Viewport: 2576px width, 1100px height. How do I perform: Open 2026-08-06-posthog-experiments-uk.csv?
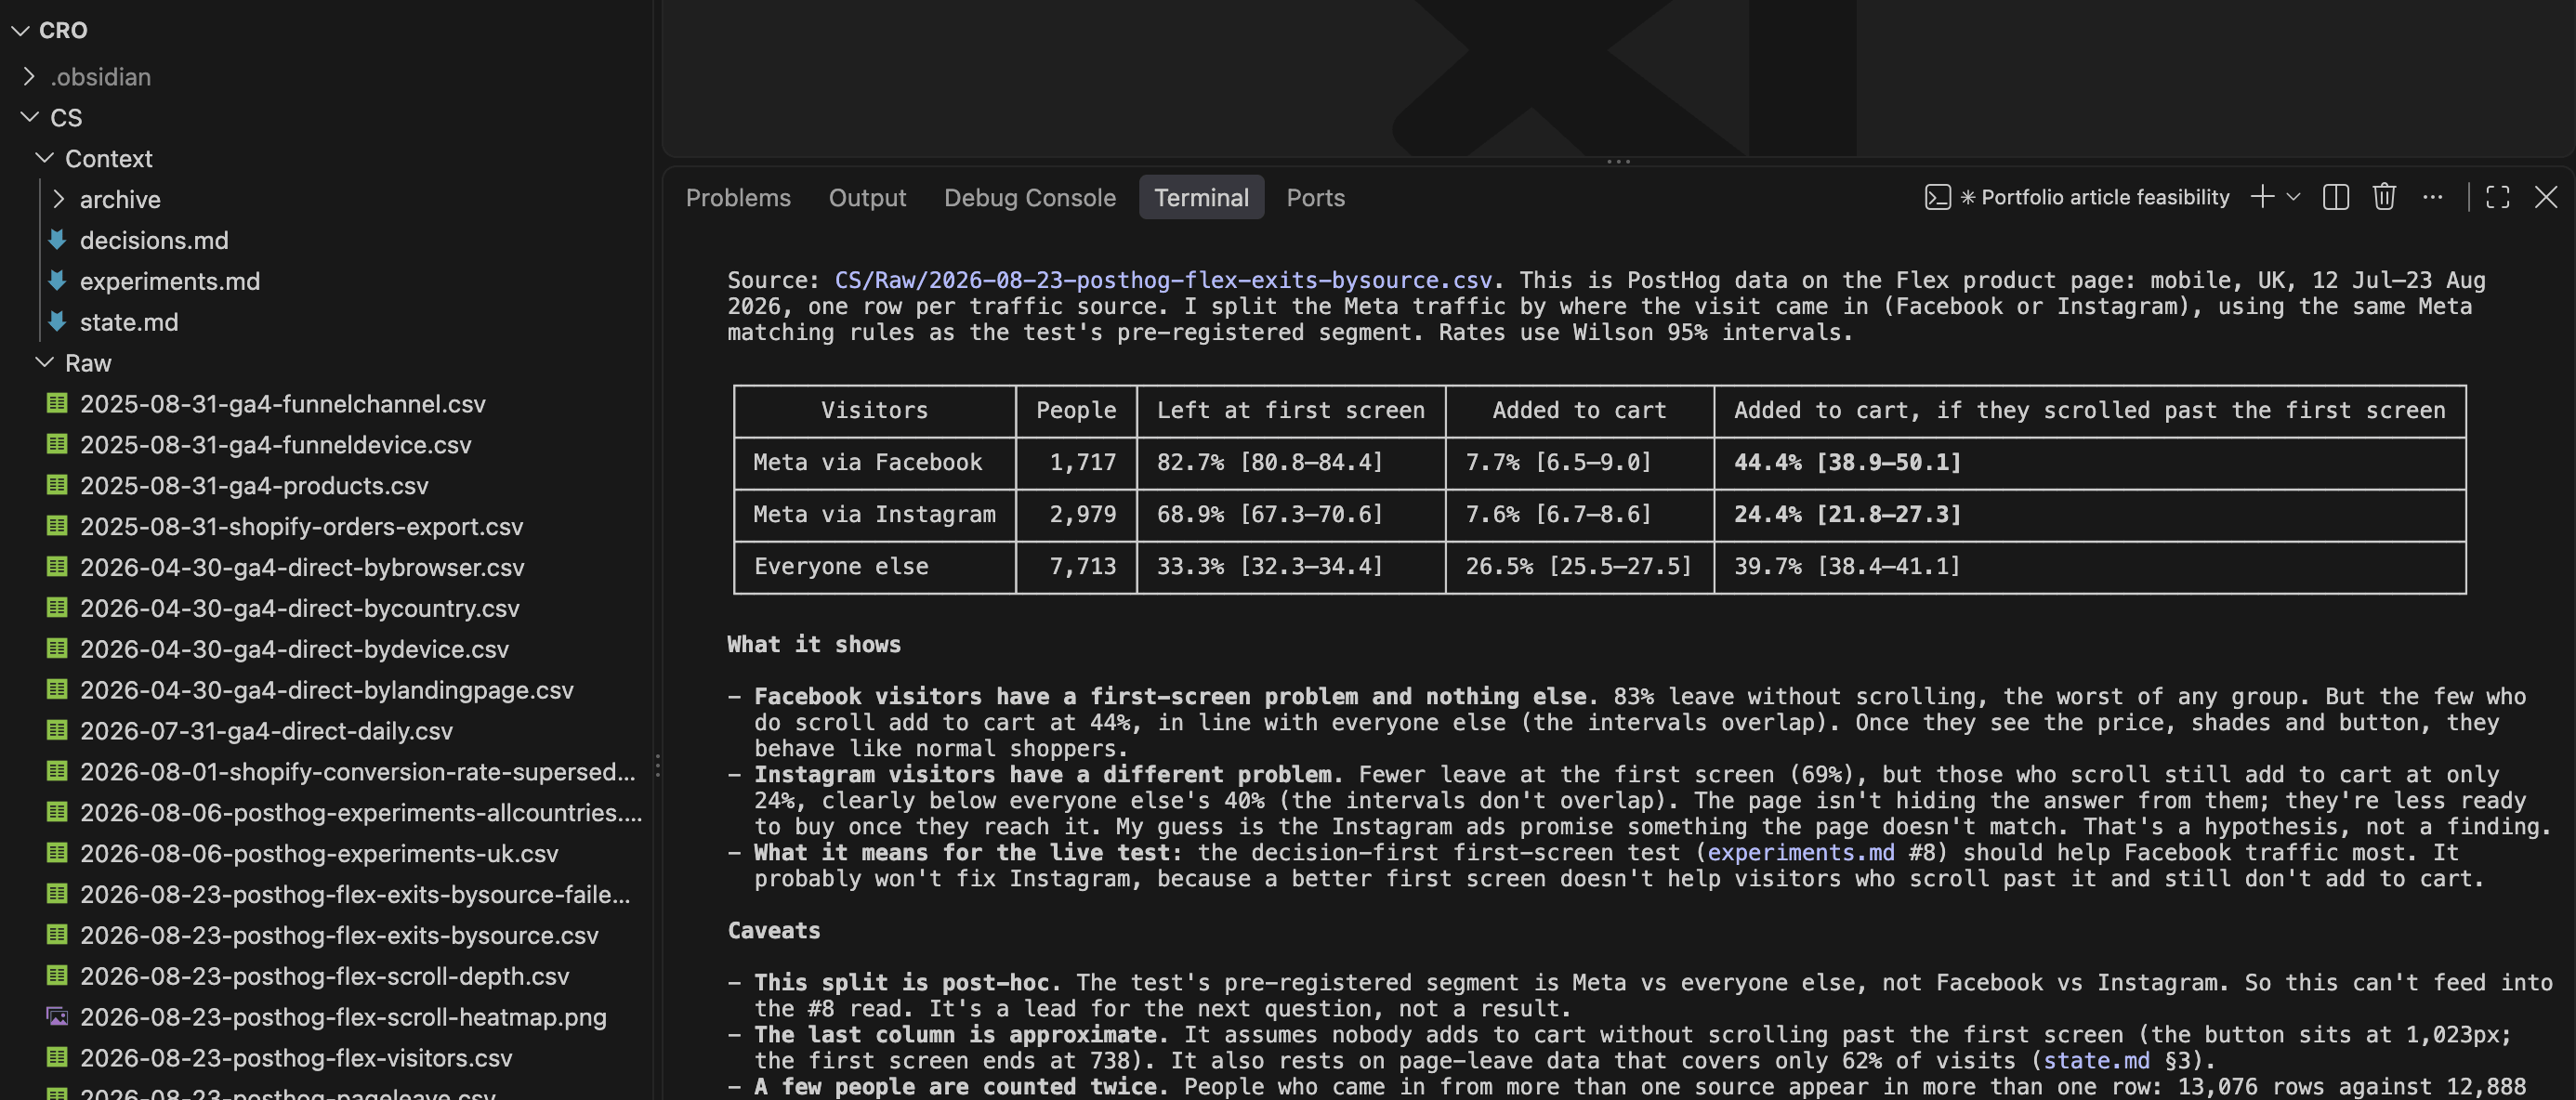pos(319,853)
